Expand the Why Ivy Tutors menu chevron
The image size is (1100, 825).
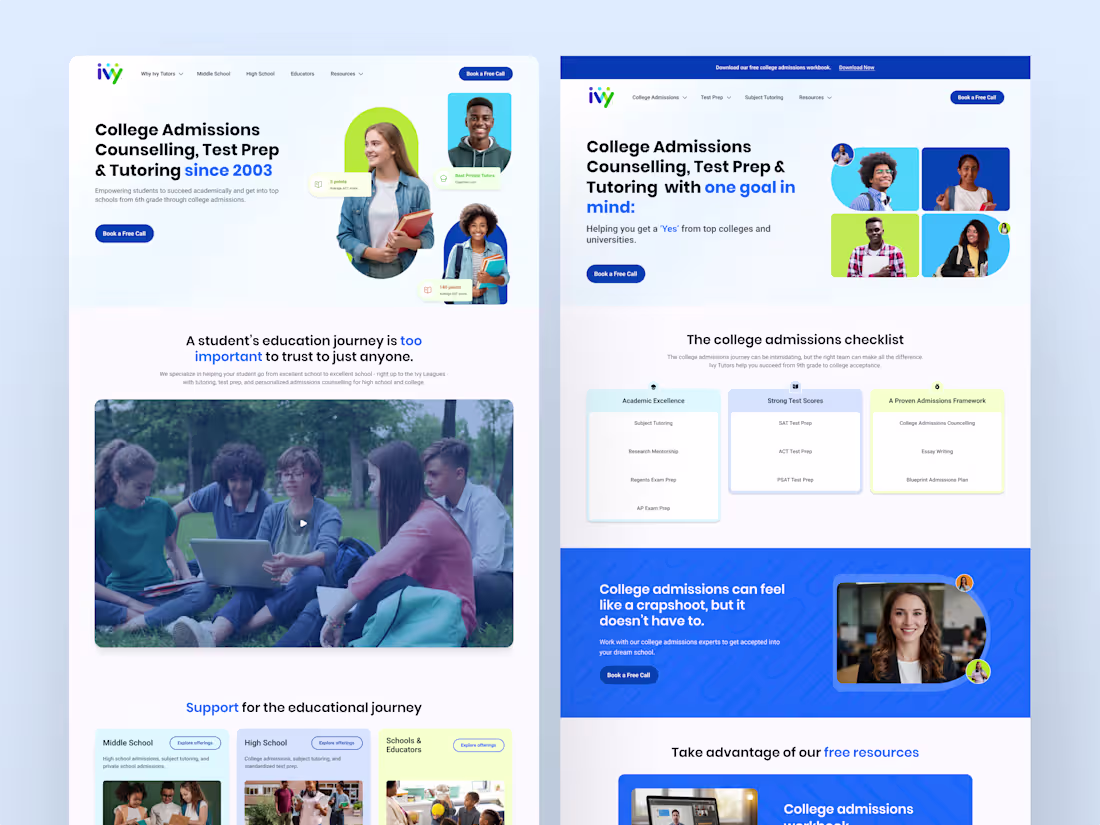181,74
